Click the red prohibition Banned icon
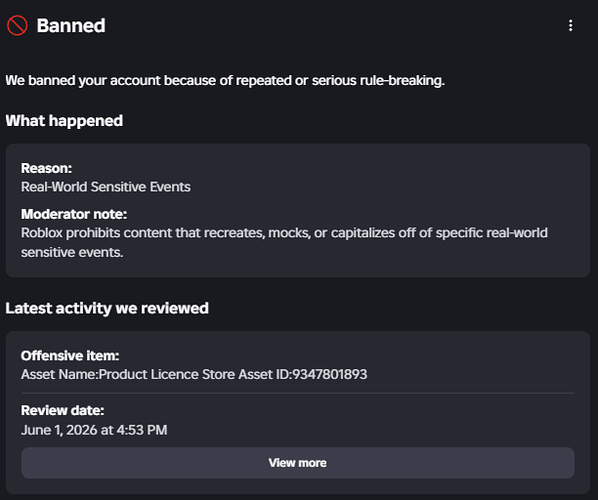 (x=17, y=26)
